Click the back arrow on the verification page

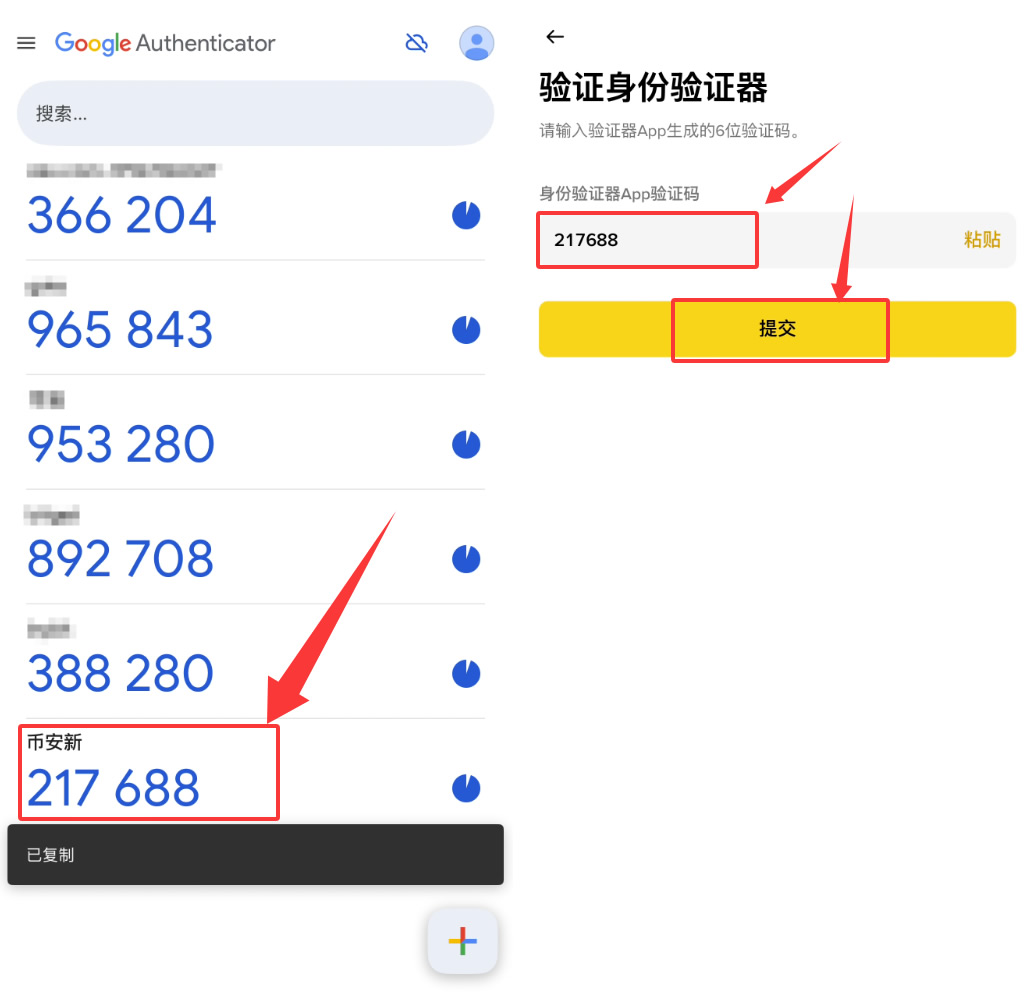click(555, 36)
